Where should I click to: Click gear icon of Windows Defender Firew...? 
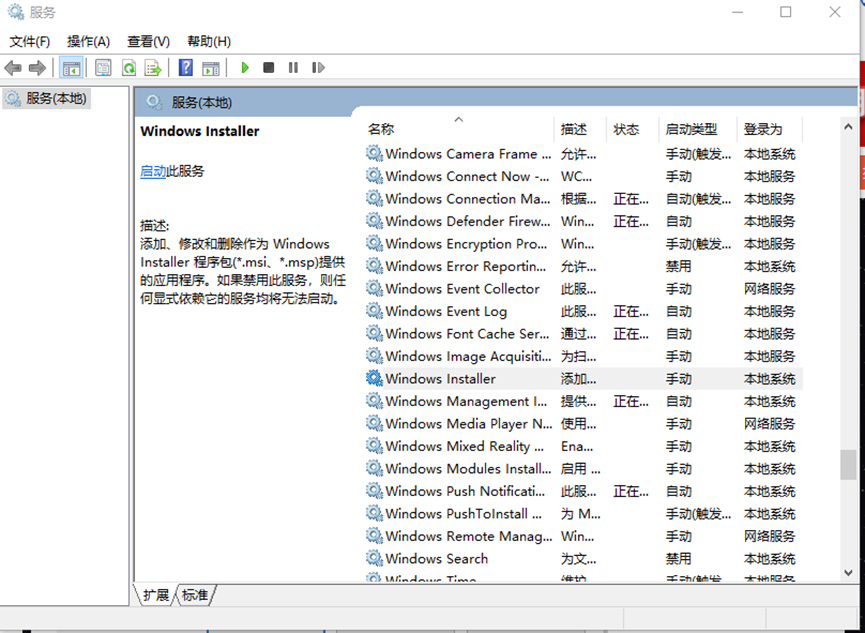point(374,221)
